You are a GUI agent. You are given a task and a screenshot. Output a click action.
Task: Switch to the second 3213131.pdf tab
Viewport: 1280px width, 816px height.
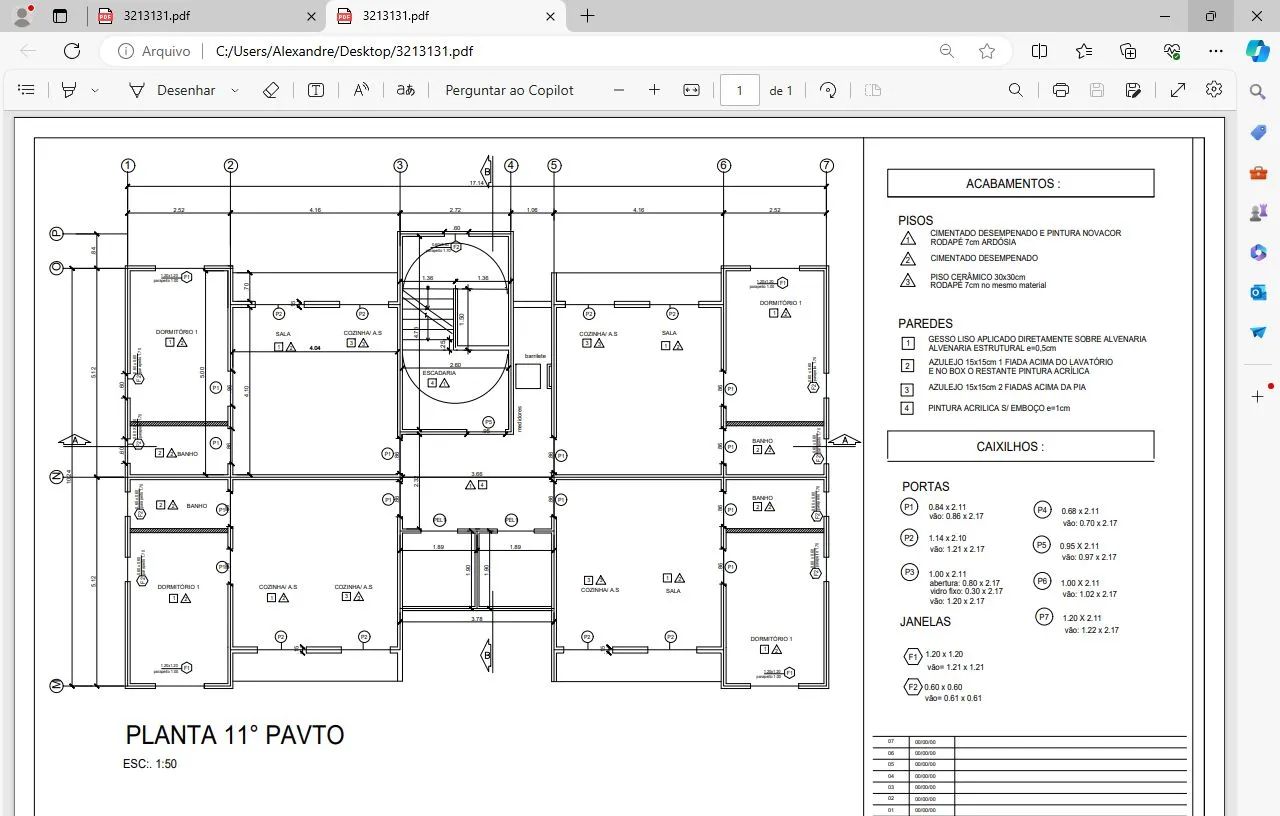click(x=440, y=16)
